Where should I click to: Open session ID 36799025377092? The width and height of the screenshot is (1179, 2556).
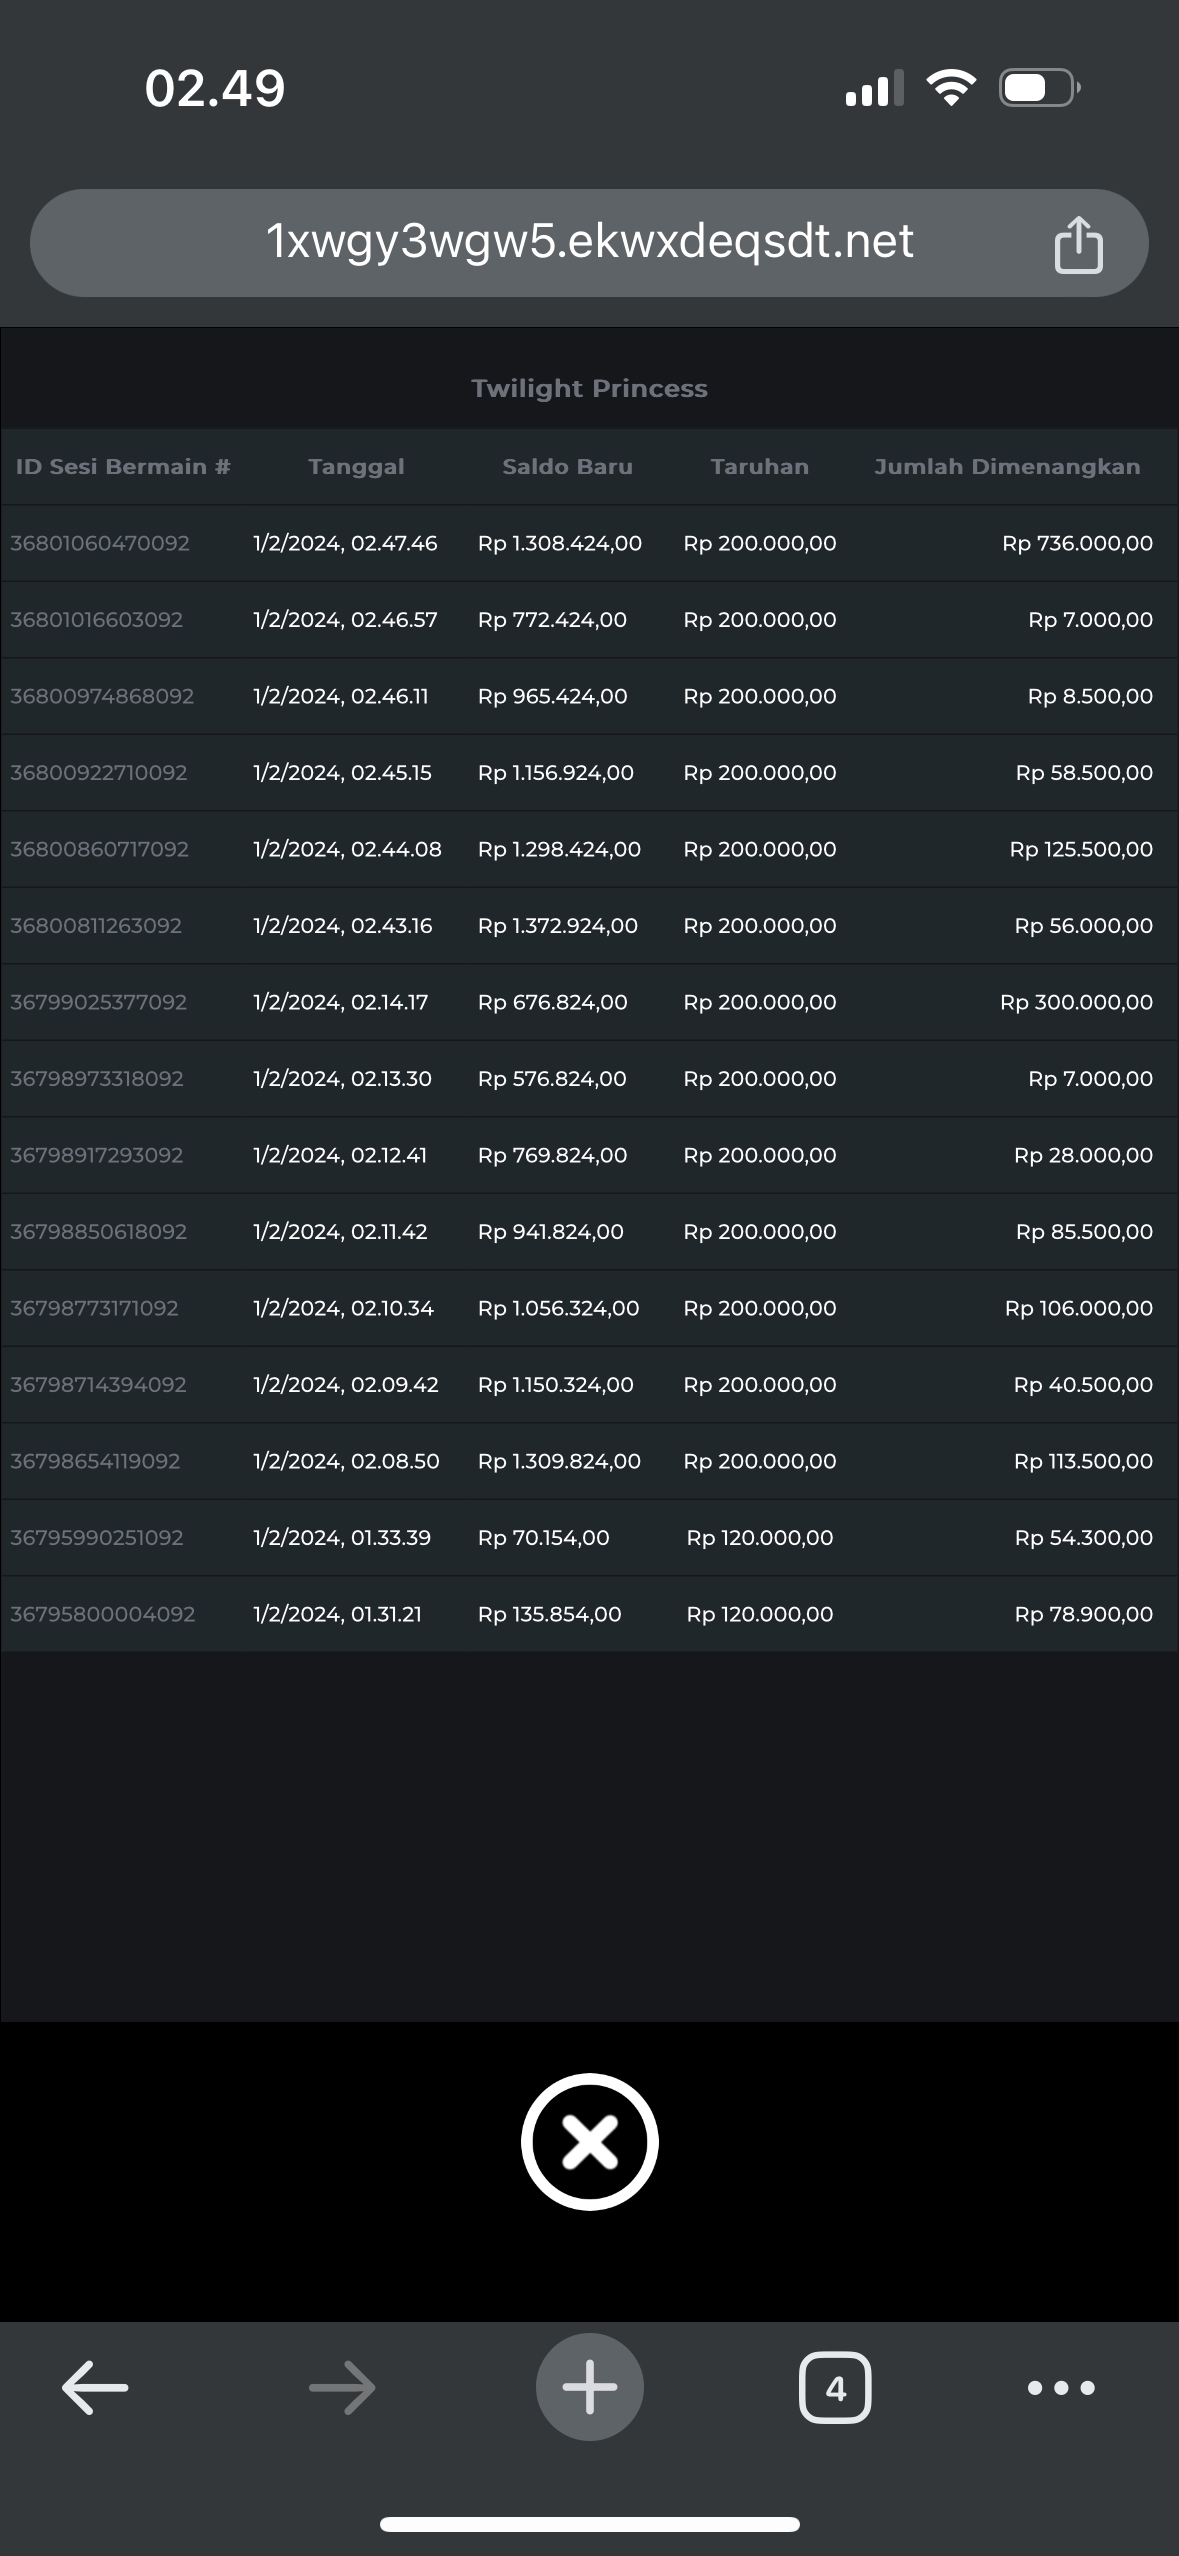click(99, 1002)
